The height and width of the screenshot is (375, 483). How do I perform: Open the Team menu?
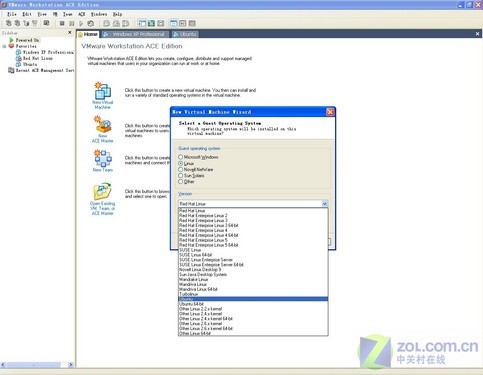click(68, 14)
